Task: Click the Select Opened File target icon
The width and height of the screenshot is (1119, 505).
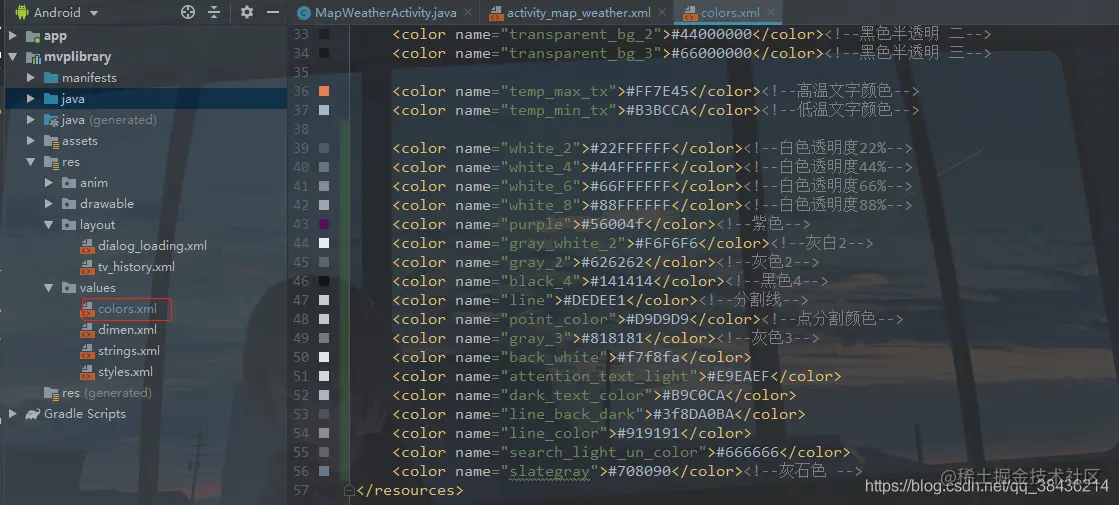Action: click(x=188, y=12)
